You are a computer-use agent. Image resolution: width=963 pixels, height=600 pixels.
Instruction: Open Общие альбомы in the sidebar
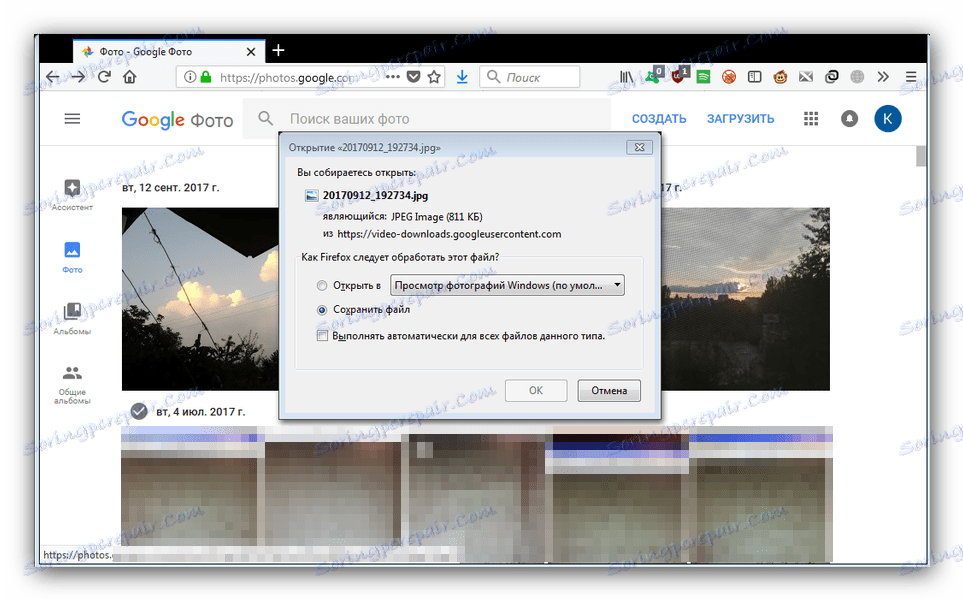click(x=72, y=384)
